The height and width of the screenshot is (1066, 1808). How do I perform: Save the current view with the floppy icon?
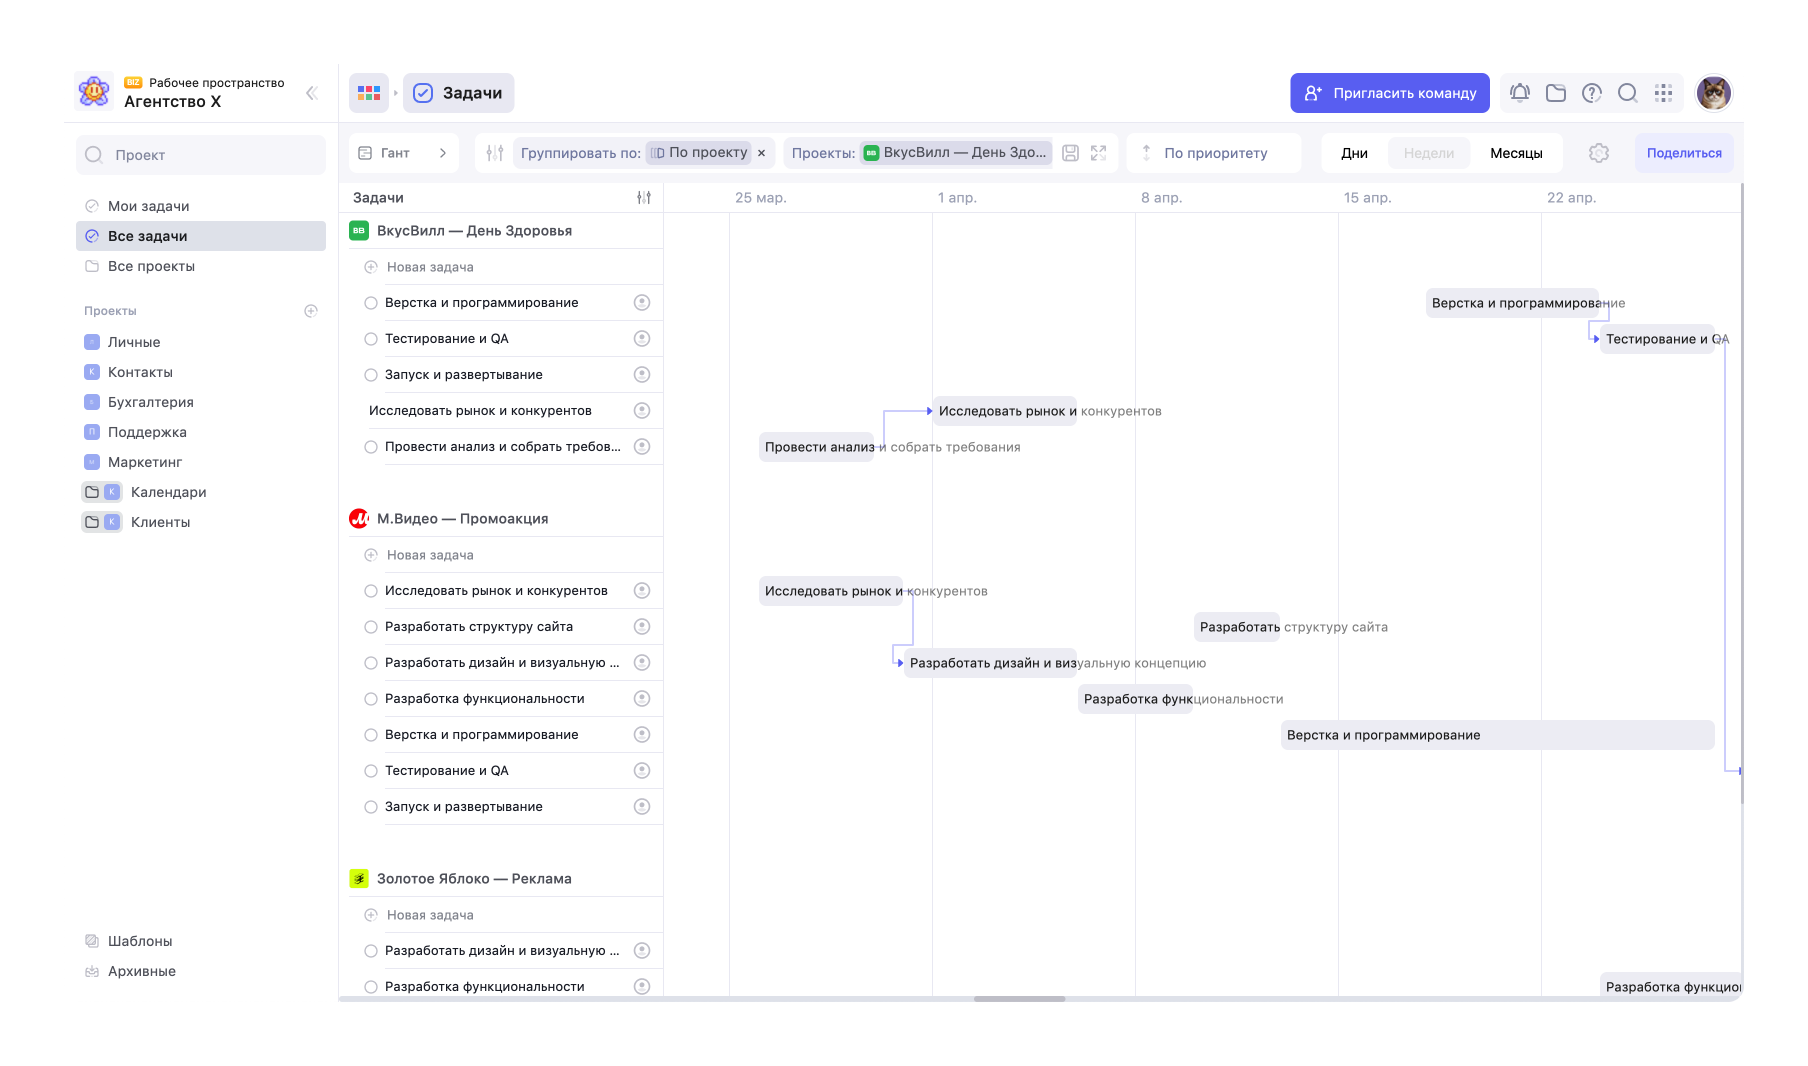point(1070,153)
